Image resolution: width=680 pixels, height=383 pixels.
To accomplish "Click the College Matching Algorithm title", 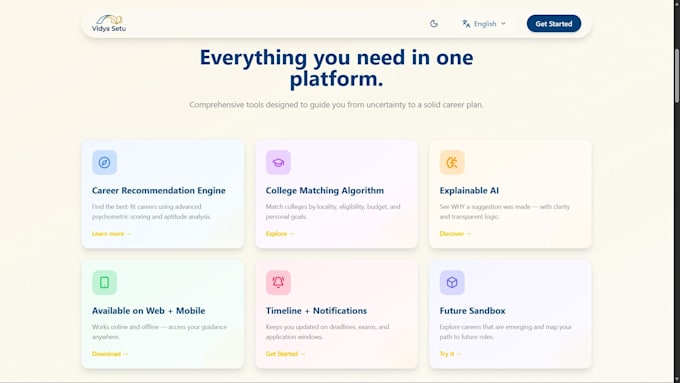I will pyautogui.click(x=325, y=191).
